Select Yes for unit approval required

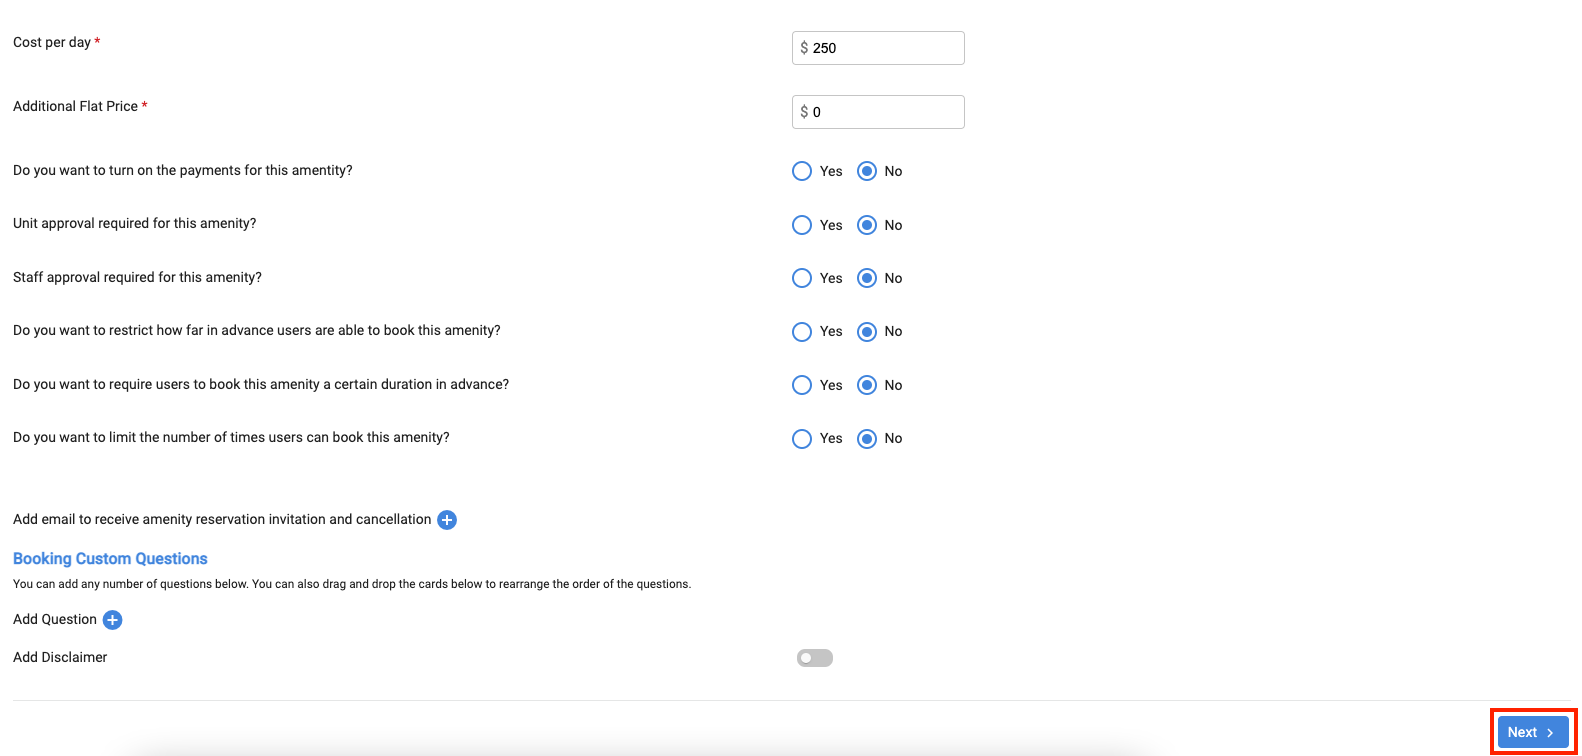[802, 225]
